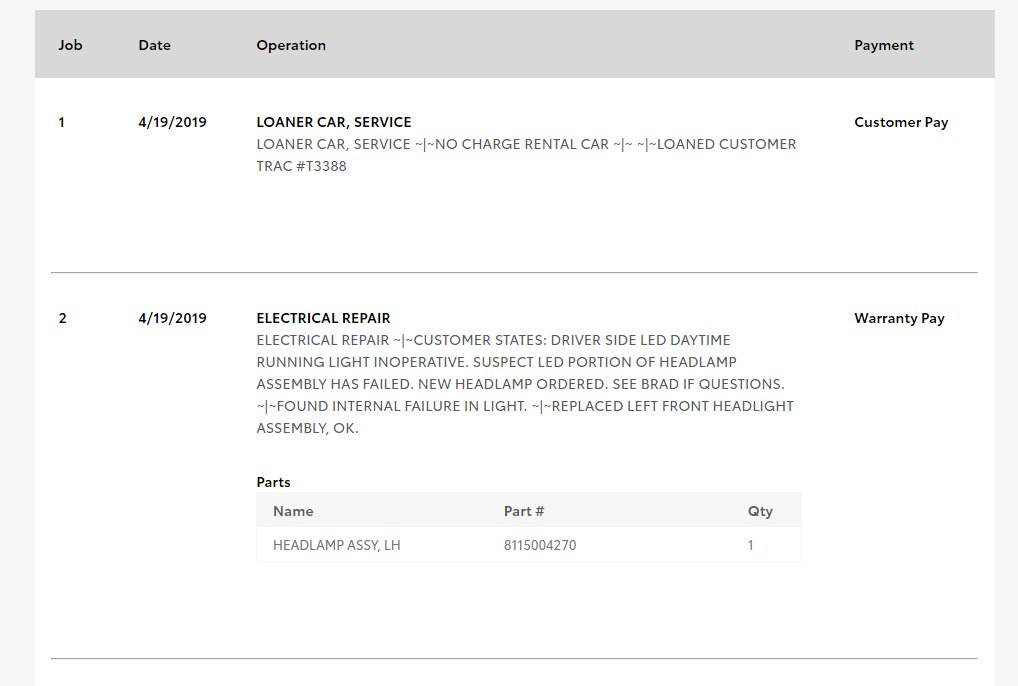
Task: Click the Qty header in parts table
Action: click(760, 511)
